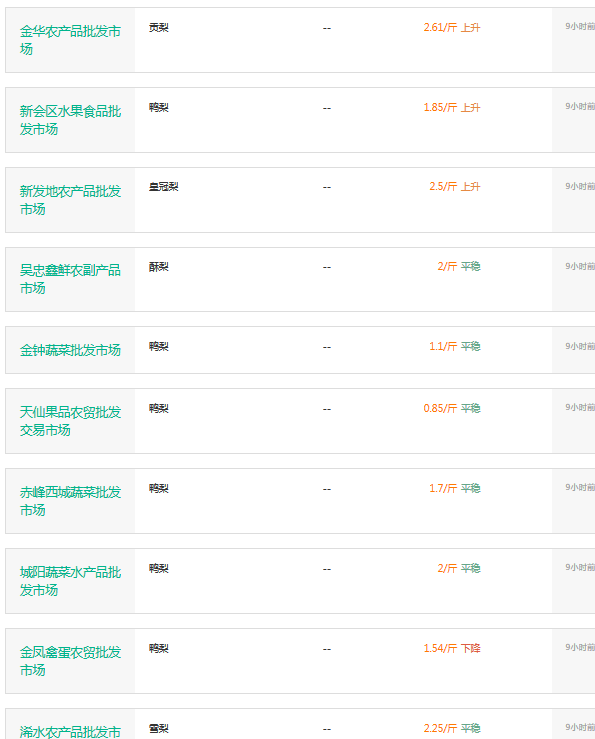Click the 1.1/斤 平稳 price entry
This screenshot has height=739, width=595.
click(x=455, y=347)
